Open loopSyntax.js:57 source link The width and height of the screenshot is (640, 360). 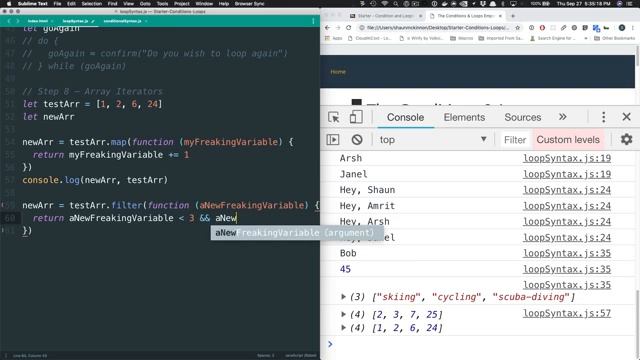tap(567, 313)
